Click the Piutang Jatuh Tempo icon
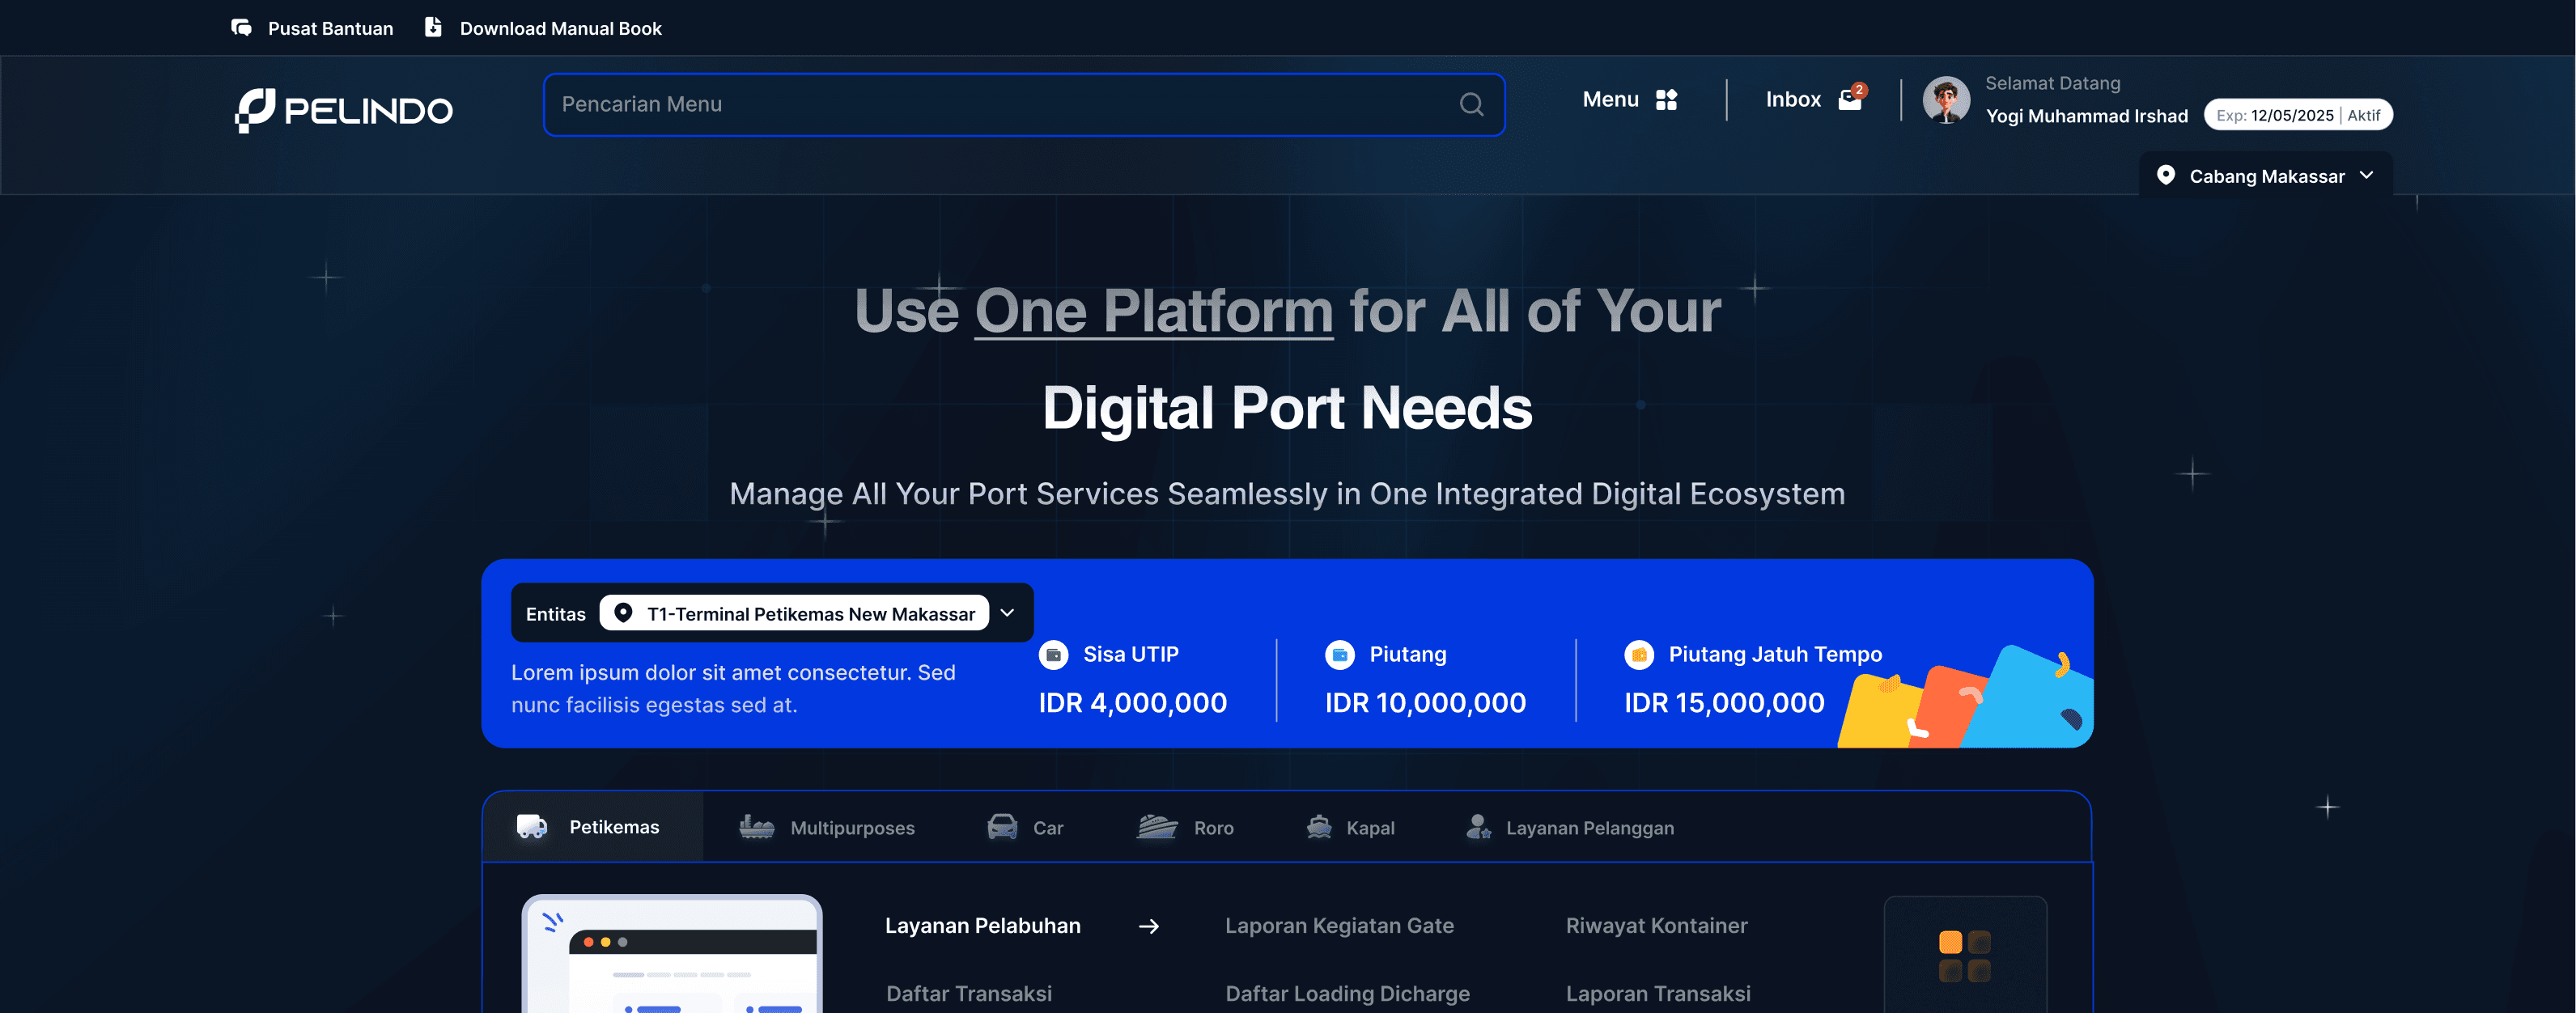The width and height of the screenshot is (2576, 1013). click(x=1638, y=654)
